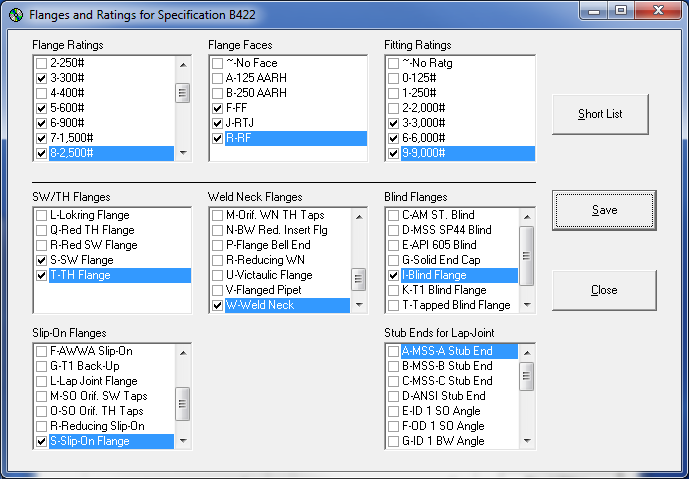
Task: Uncheck the 6-900# flange rating
Action: point(41,123)
